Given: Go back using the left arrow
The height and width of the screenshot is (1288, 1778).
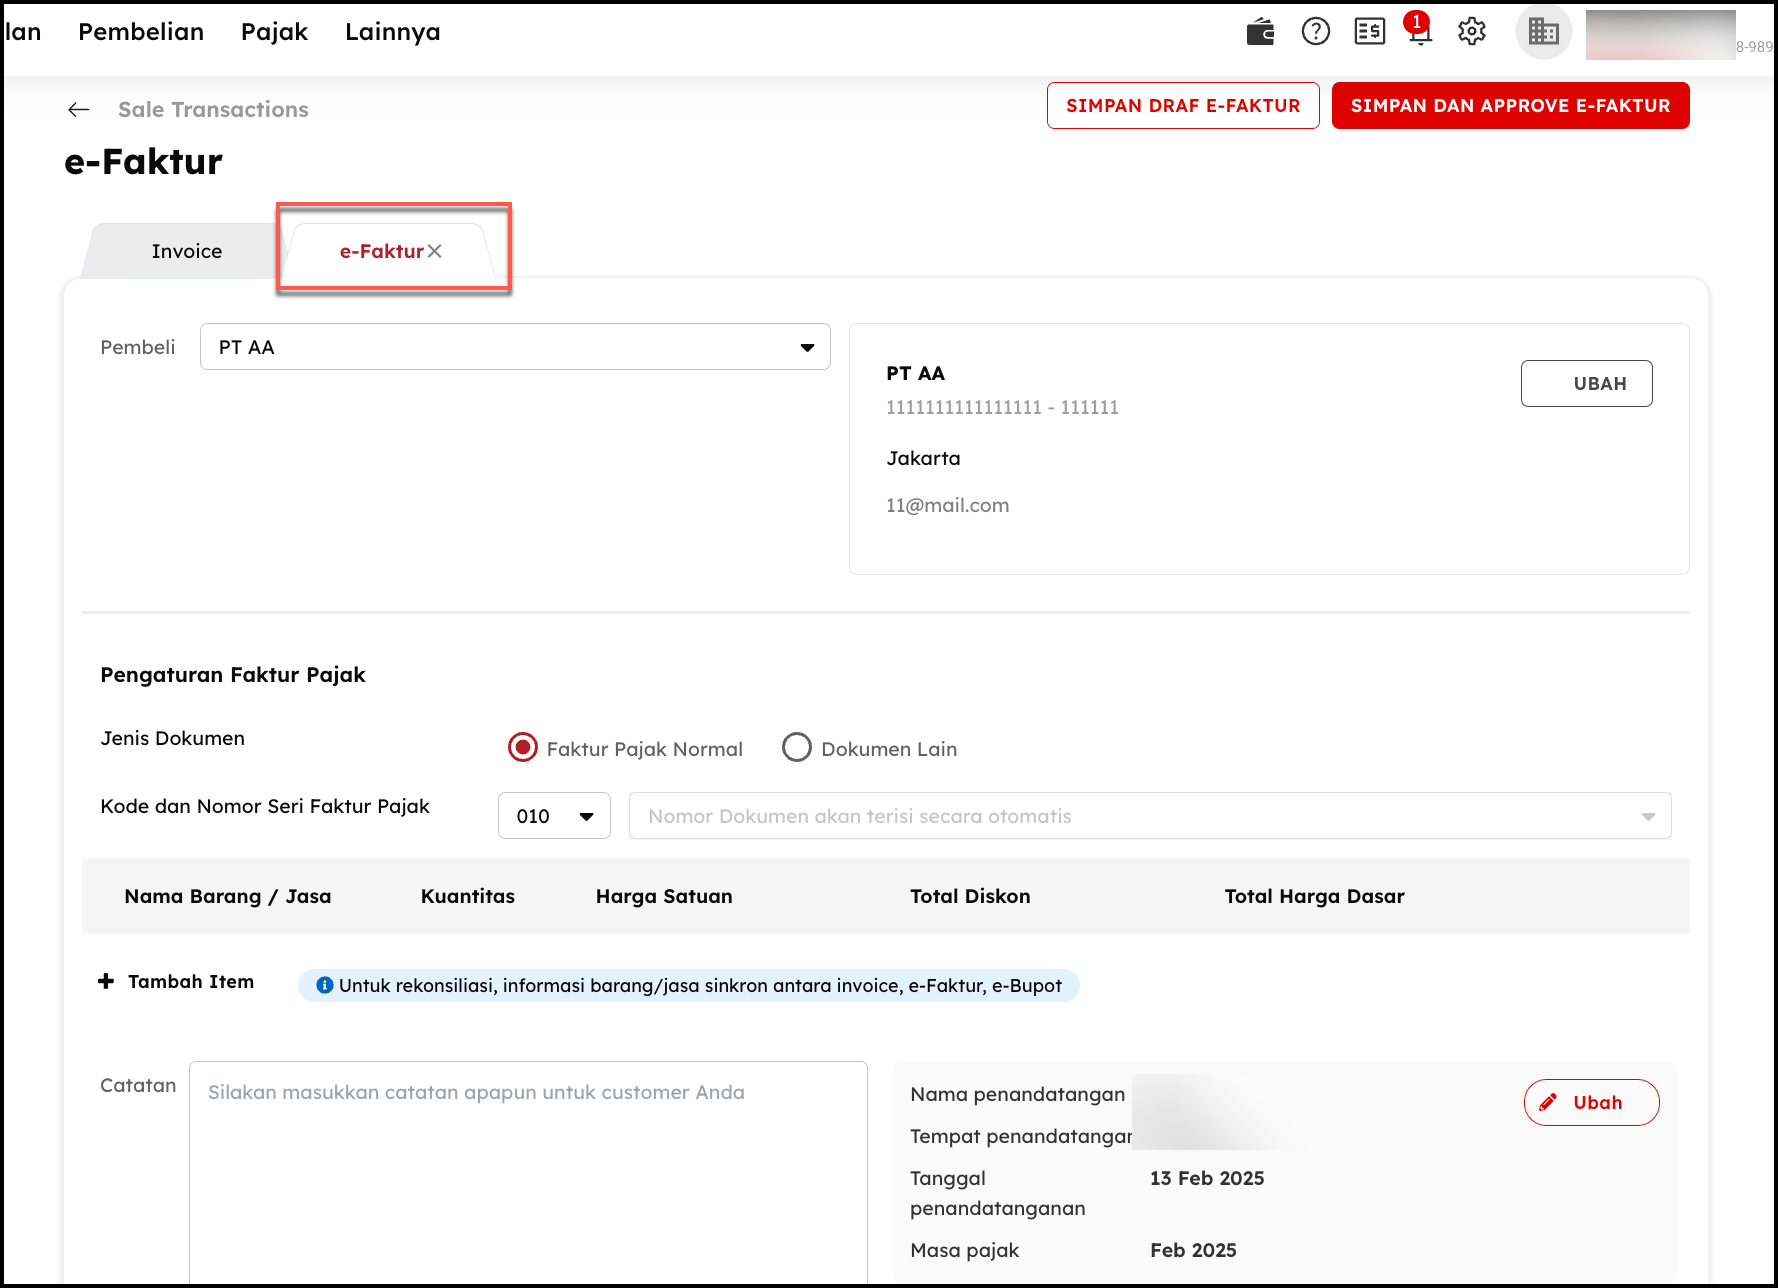Looking at the screenshot, I should (79, 110).
